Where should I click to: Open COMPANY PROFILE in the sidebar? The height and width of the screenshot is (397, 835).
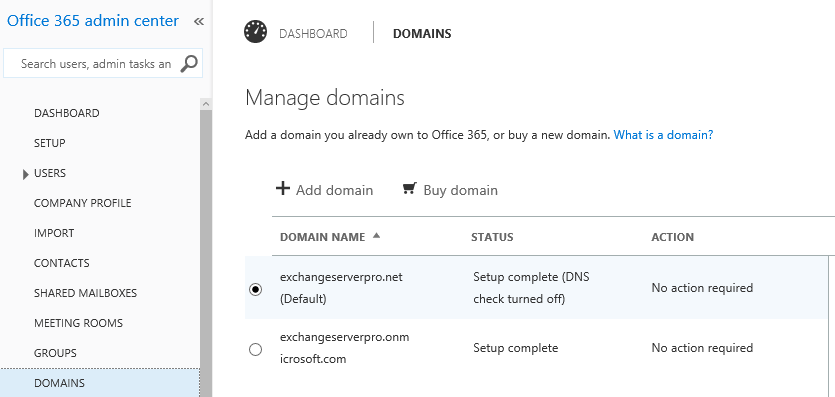pyautogui.click(x=83, y=203)
